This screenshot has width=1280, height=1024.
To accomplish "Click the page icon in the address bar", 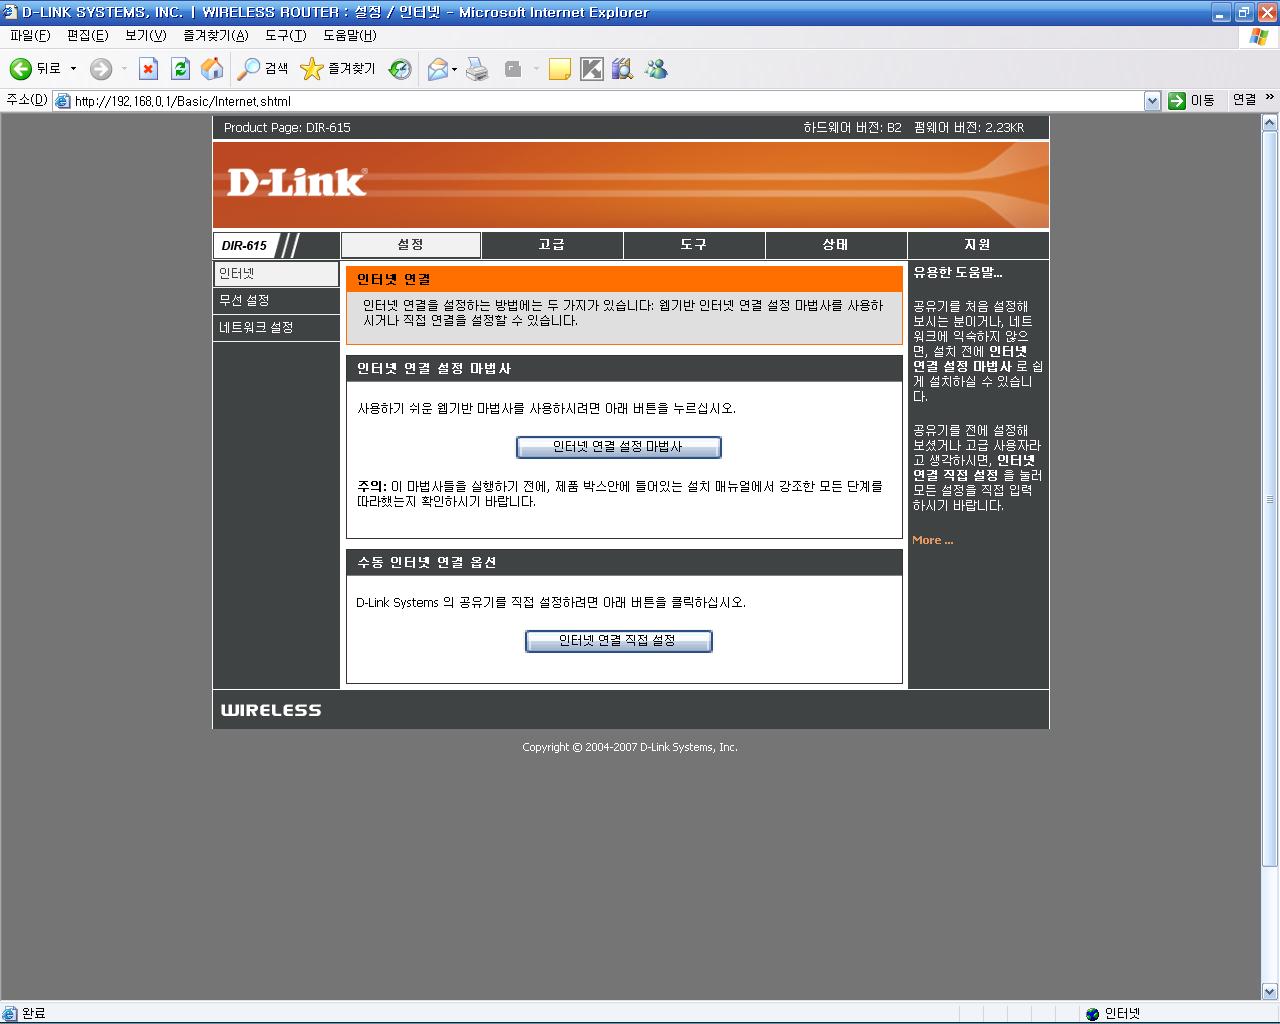I will click(63, 101).
